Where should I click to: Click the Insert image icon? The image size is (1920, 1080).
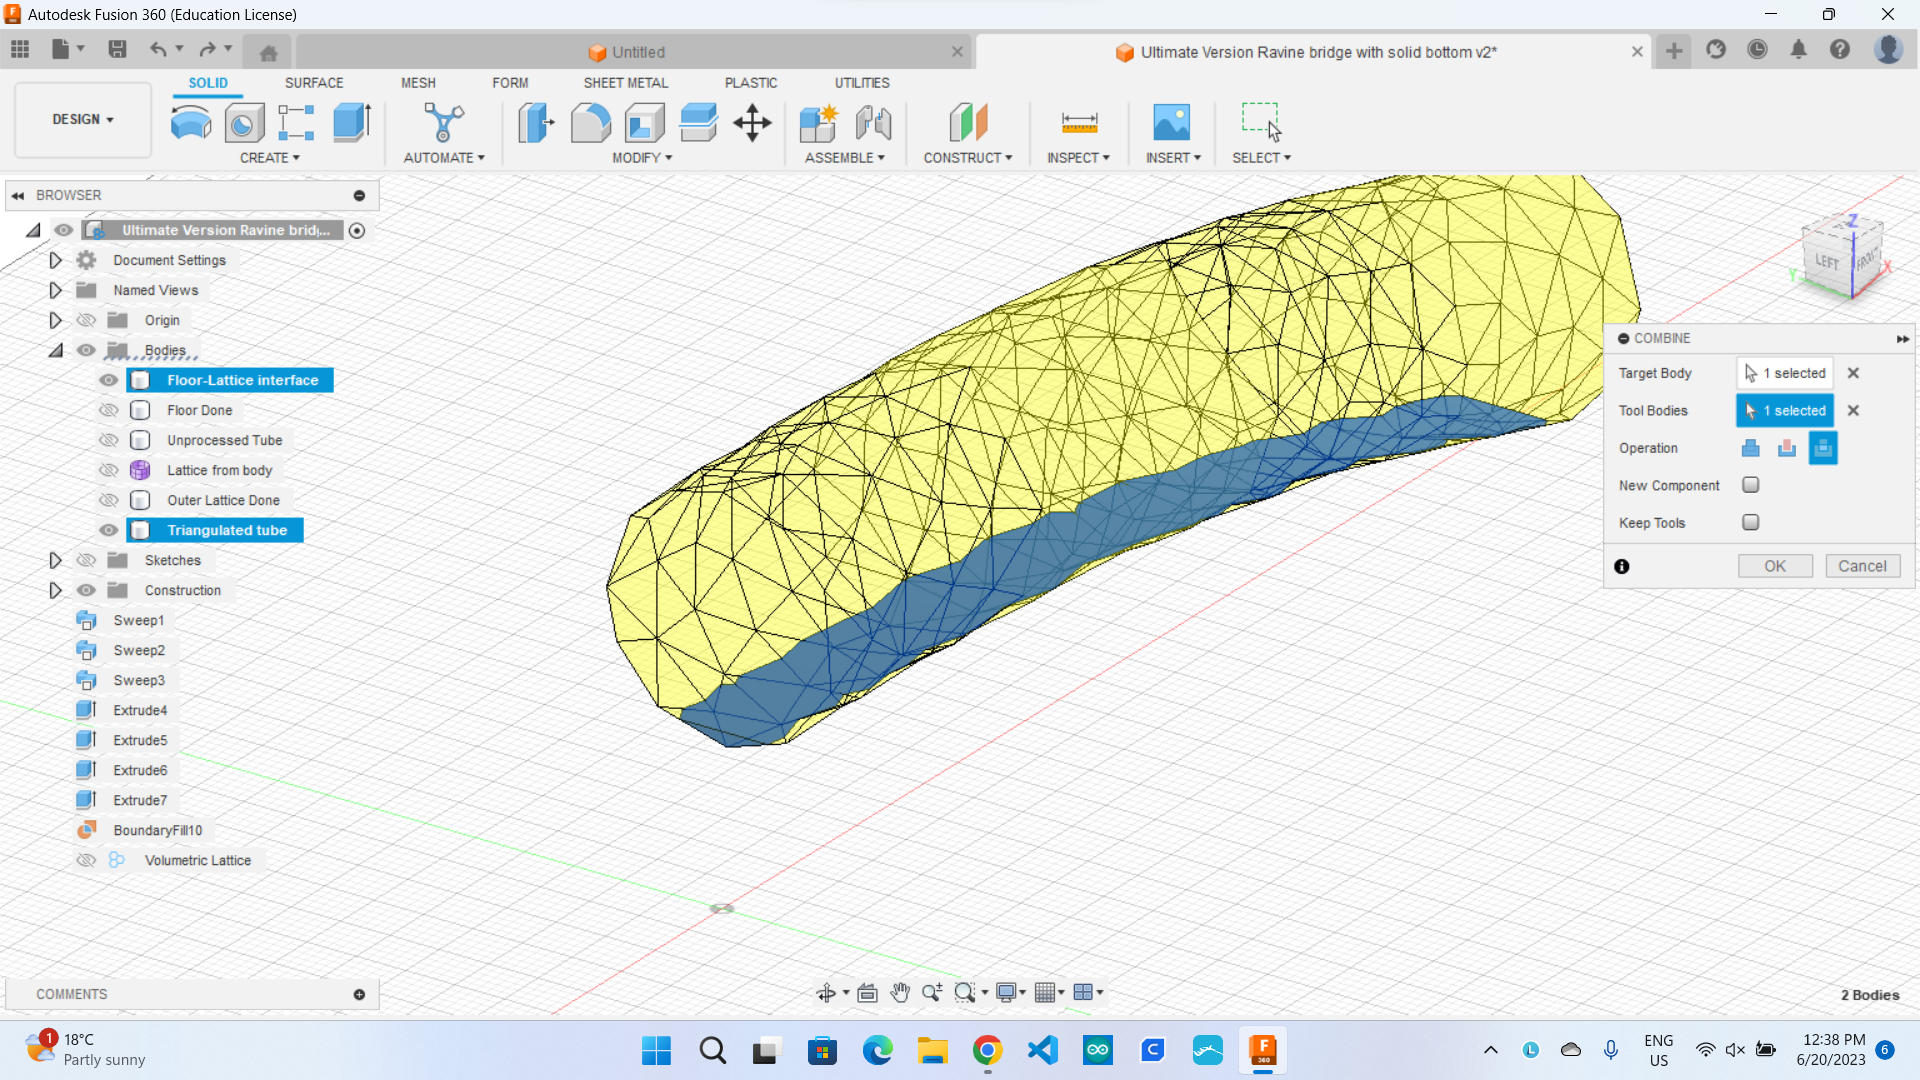coord(1171,123)
